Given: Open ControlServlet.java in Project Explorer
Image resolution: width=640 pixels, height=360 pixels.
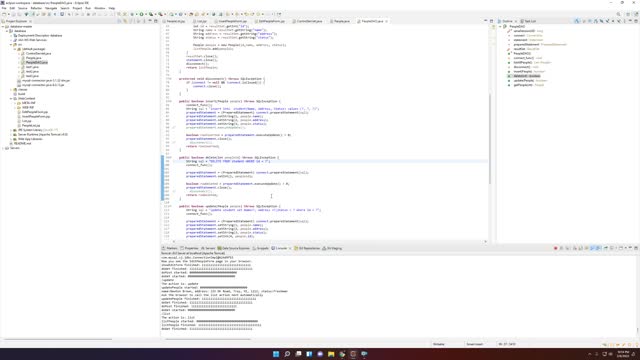Looking at the screenshot, I should point(38,53).
